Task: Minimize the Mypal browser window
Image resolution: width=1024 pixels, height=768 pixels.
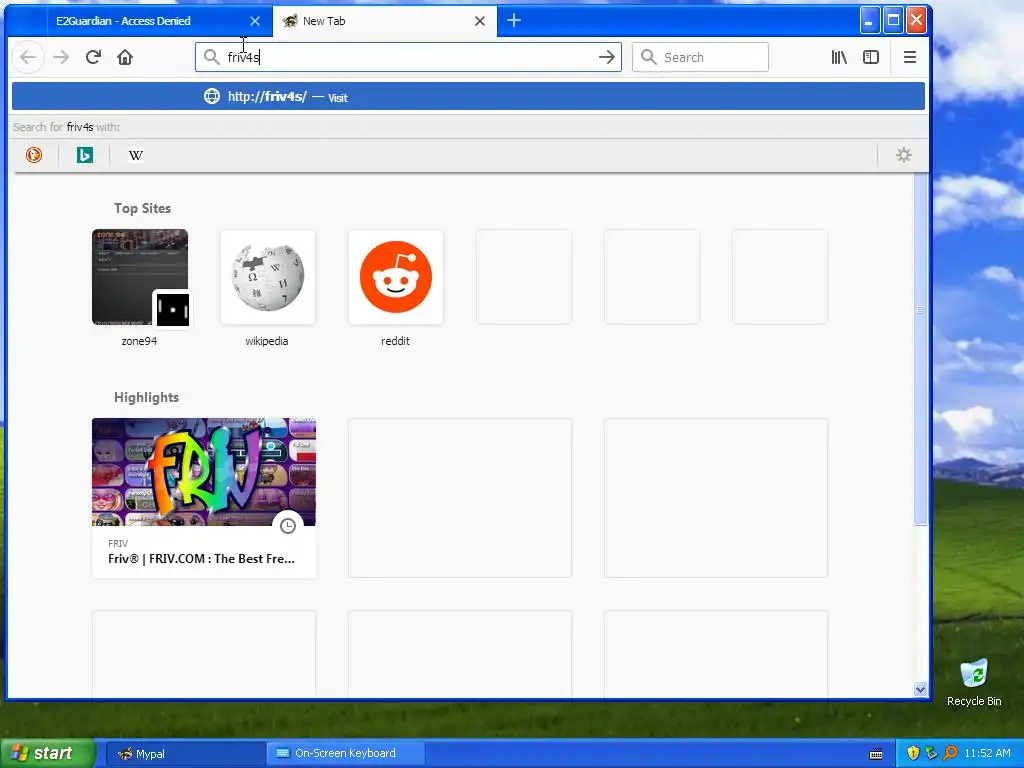Action: (869, 21)
